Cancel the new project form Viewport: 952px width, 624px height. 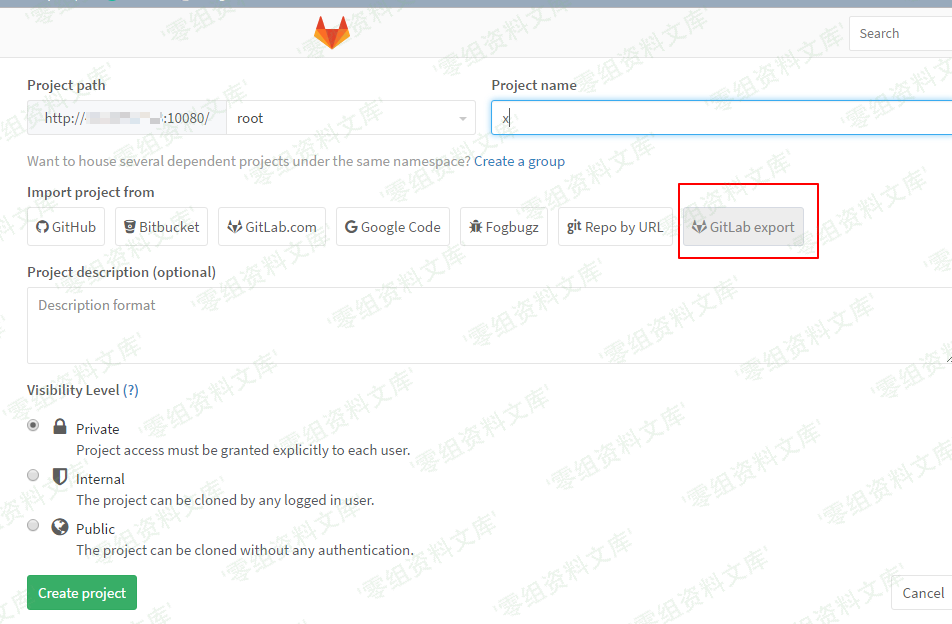coord(922,593)
